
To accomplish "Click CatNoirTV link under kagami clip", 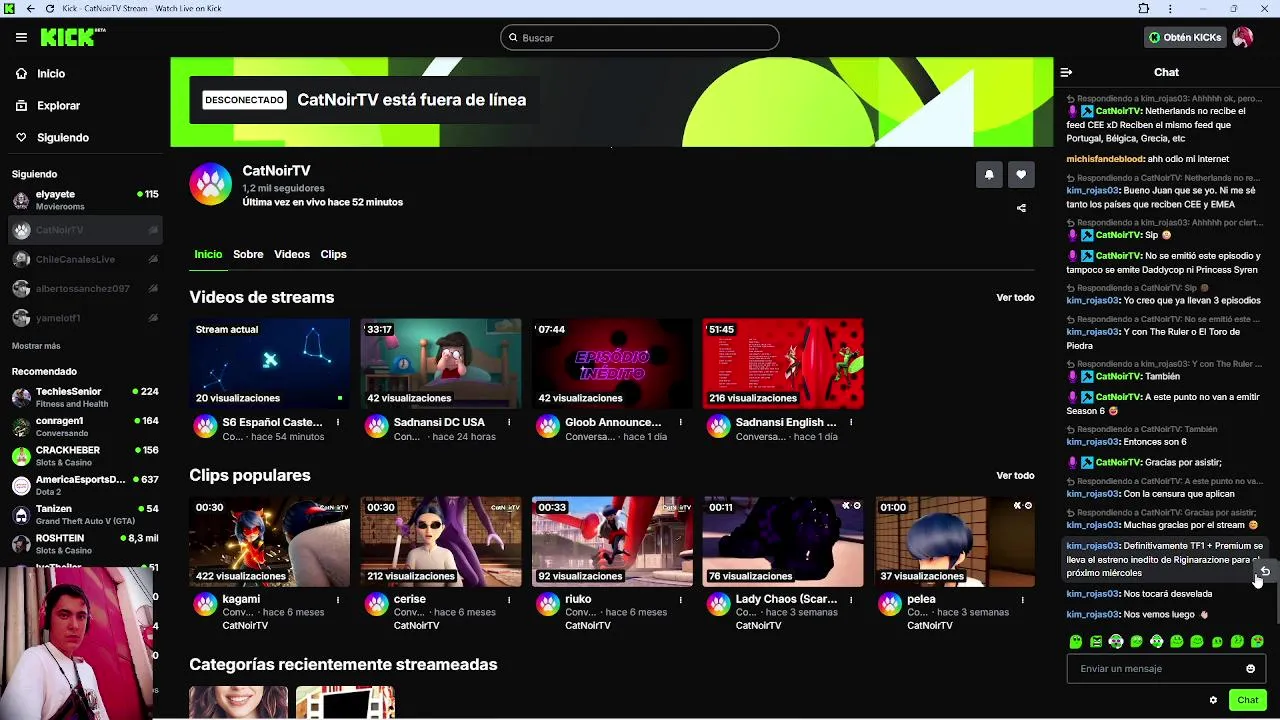I will coord(245,625).
